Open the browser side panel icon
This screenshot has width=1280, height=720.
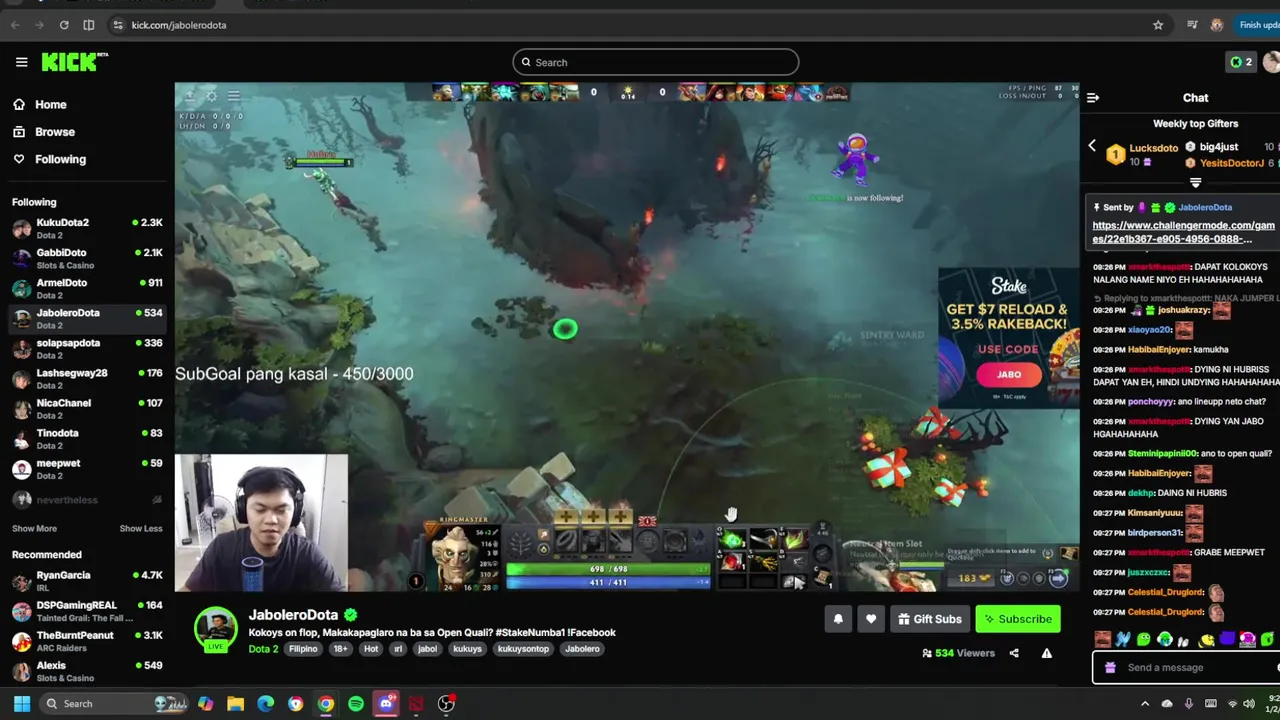pos(89,25)
